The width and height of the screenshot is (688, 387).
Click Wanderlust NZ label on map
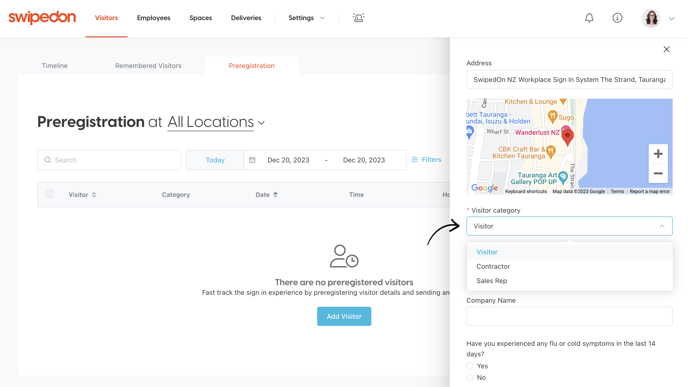[x=537, y=132]
